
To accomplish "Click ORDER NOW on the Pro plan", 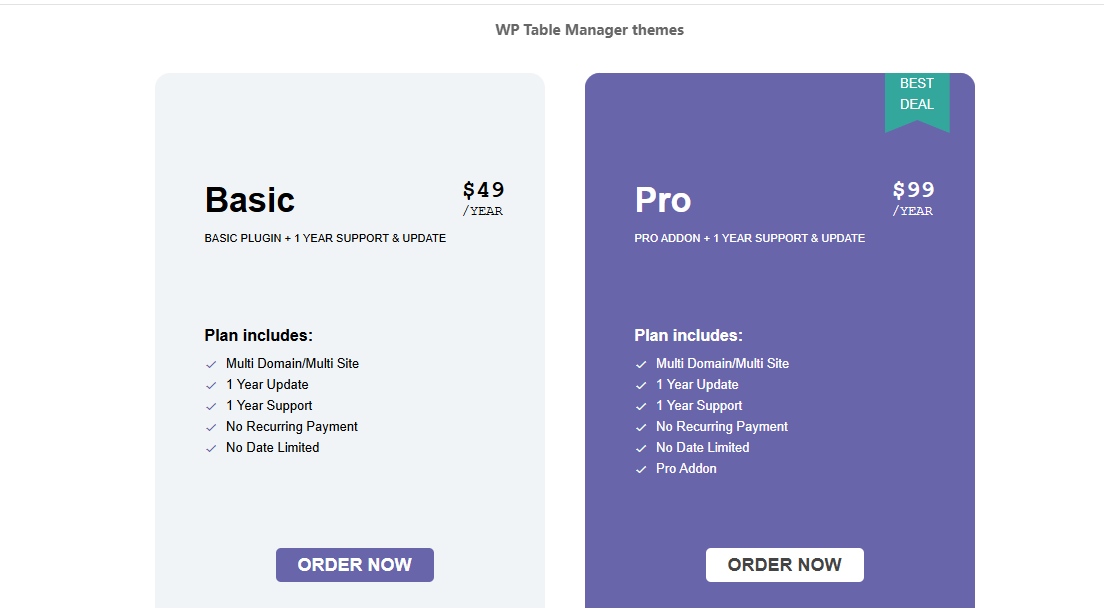I will (784, 565).
